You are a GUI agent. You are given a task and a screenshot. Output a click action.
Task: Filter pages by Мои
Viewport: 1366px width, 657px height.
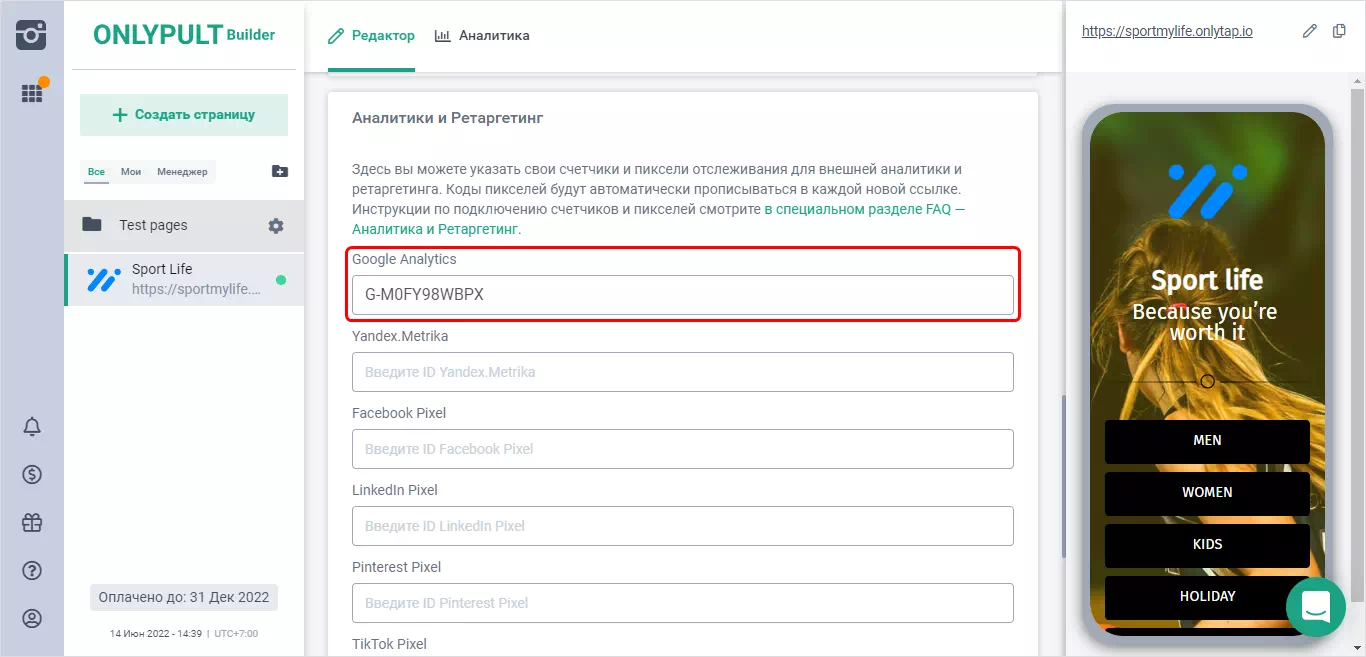(x=131, y=172)
